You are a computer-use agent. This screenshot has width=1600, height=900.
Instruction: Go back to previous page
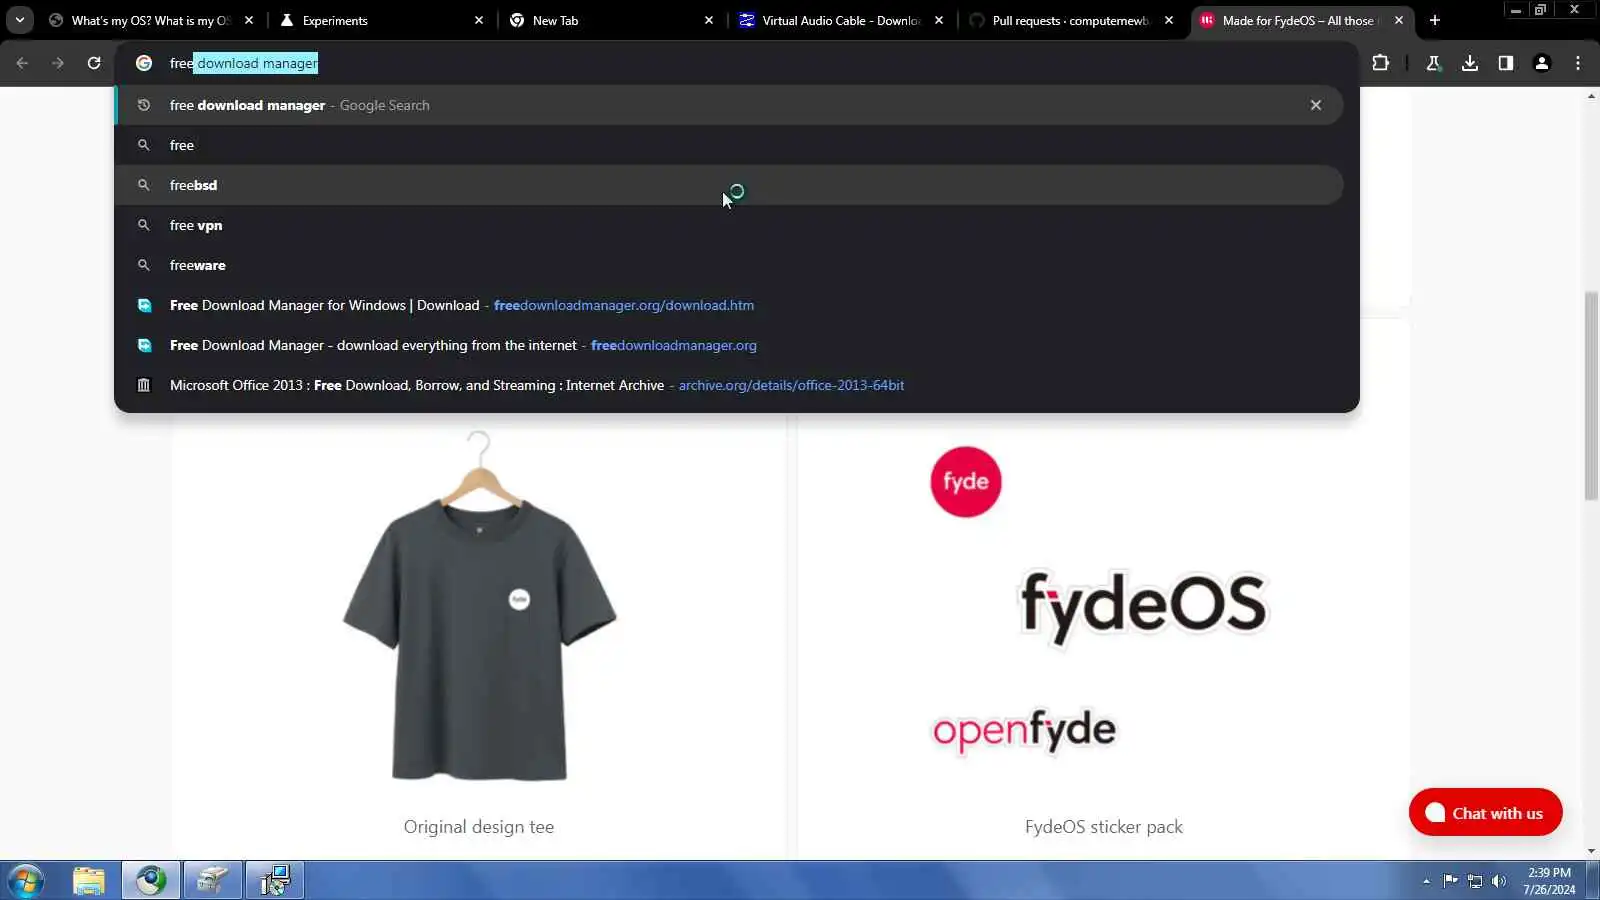22,63
